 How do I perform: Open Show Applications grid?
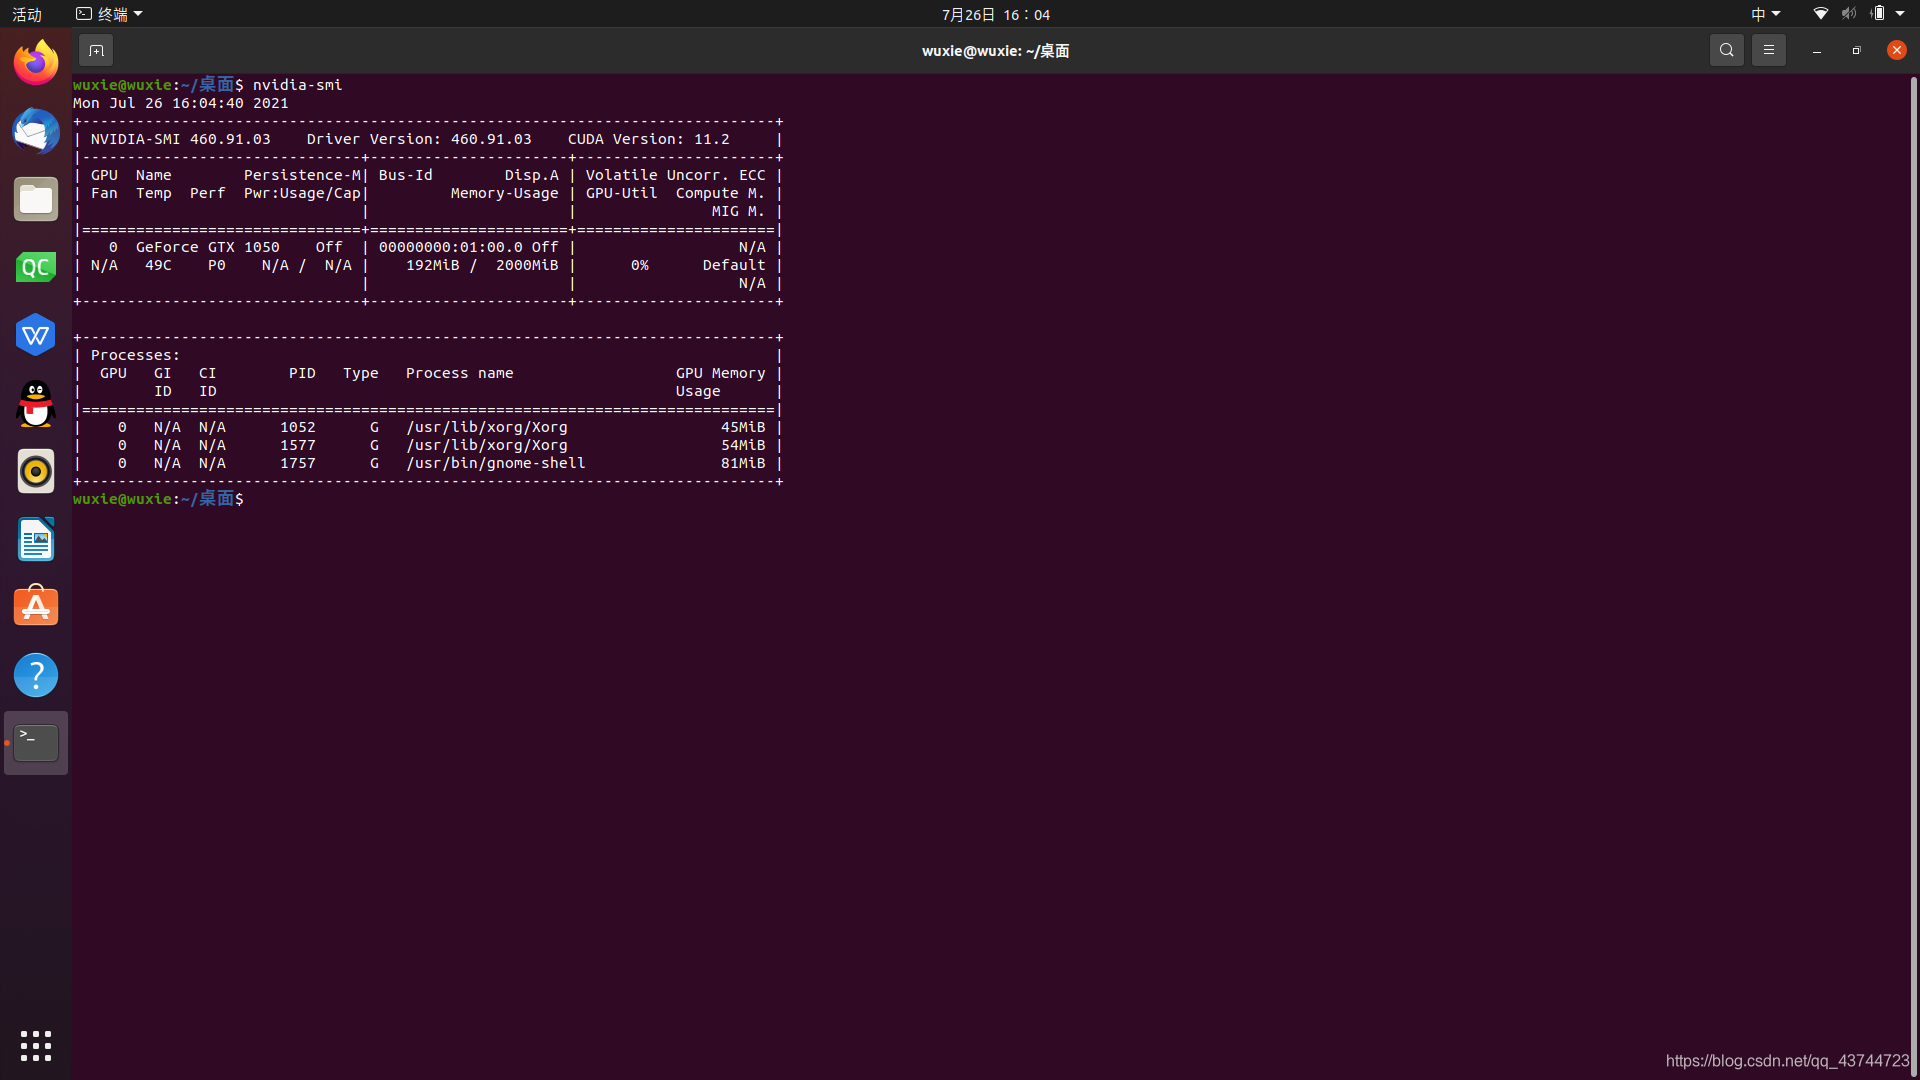(35, 1045)
